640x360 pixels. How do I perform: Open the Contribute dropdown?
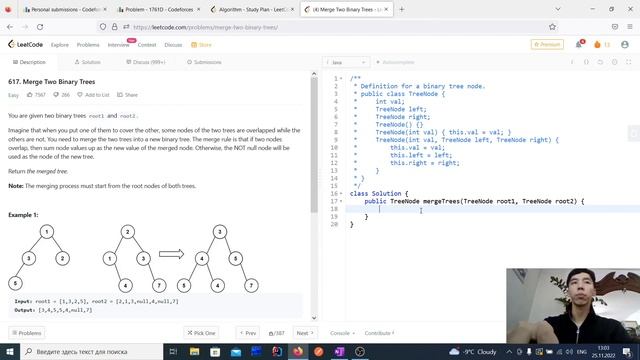(x=379, y=333)
